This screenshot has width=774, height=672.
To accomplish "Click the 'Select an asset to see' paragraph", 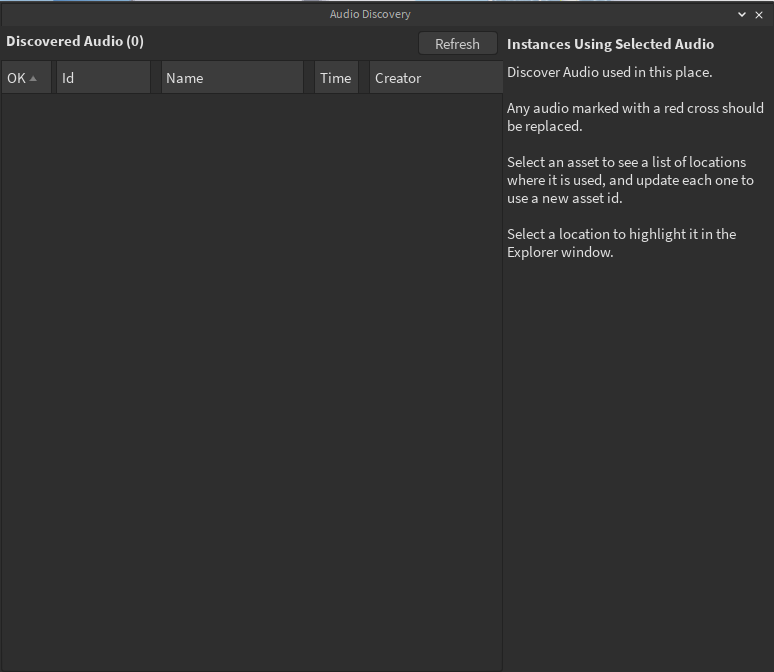I will pos(630,180).
